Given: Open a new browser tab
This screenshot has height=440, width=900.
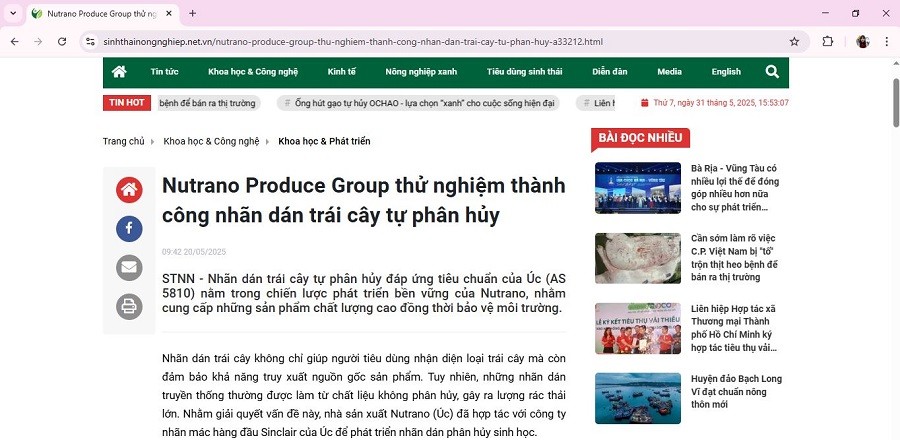Looking at the screenshot, I should pos(192,13).
